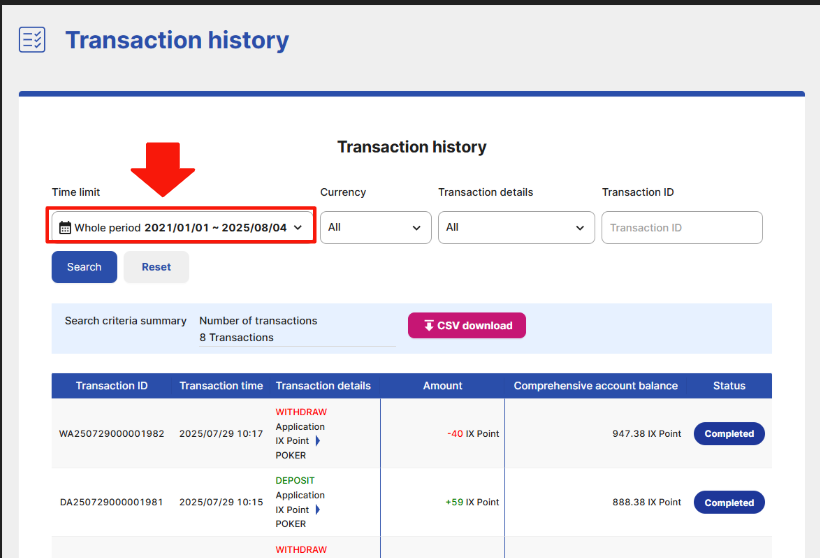820x558 pixels.
Task: Click the transaction history checklist icon
Action: click(32, 40)
